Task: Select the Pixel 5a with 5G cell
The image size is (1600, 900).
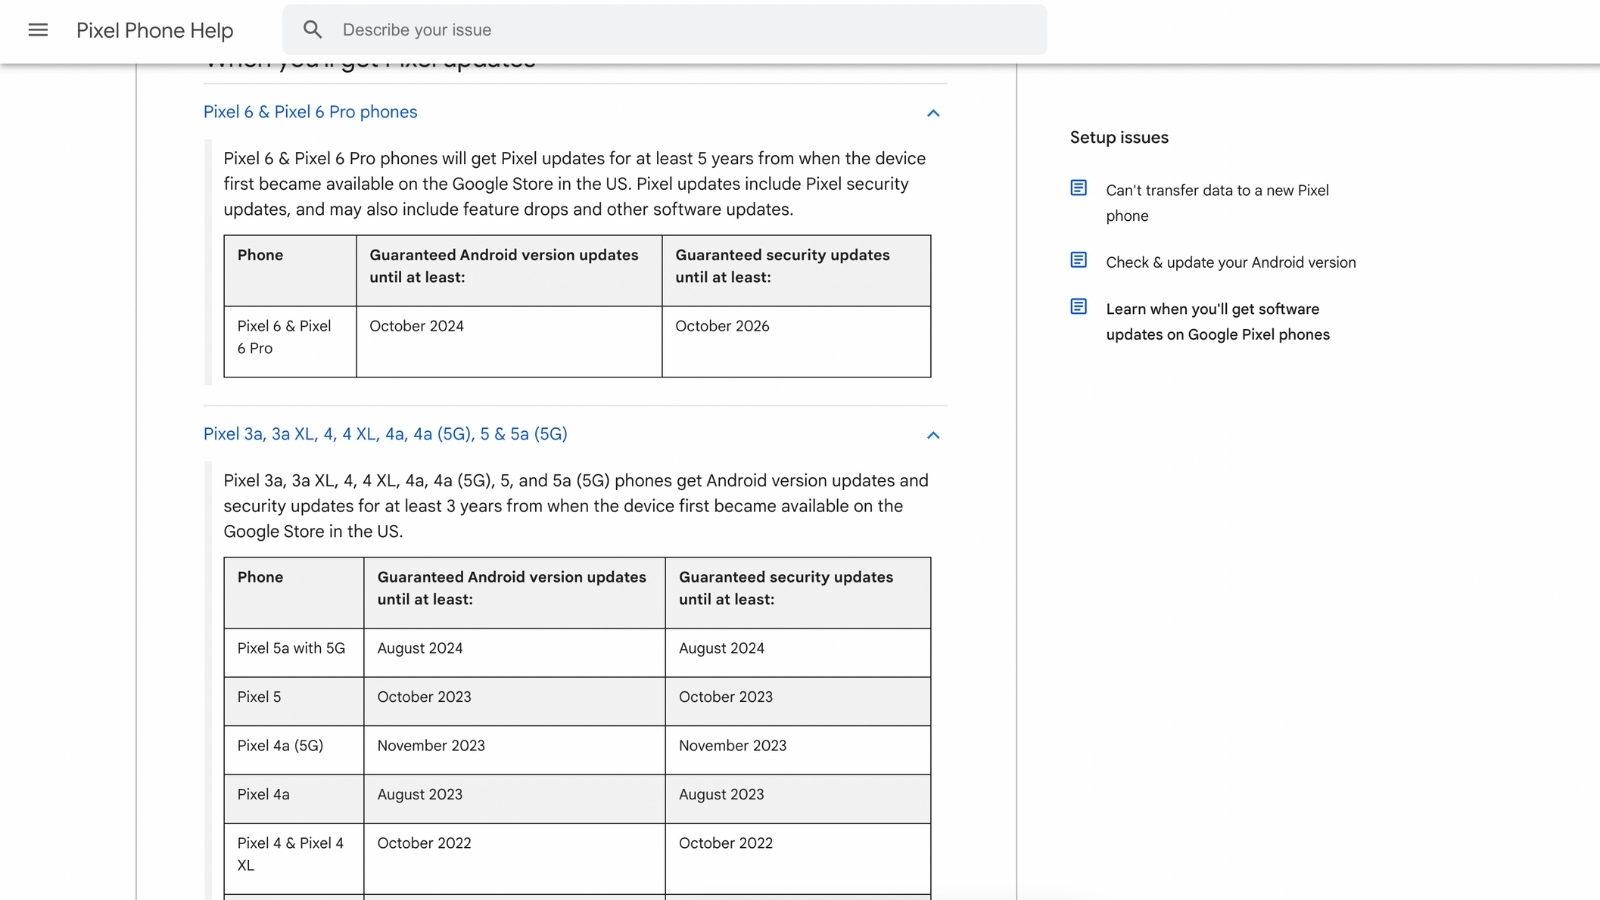Action: [294, 653]
